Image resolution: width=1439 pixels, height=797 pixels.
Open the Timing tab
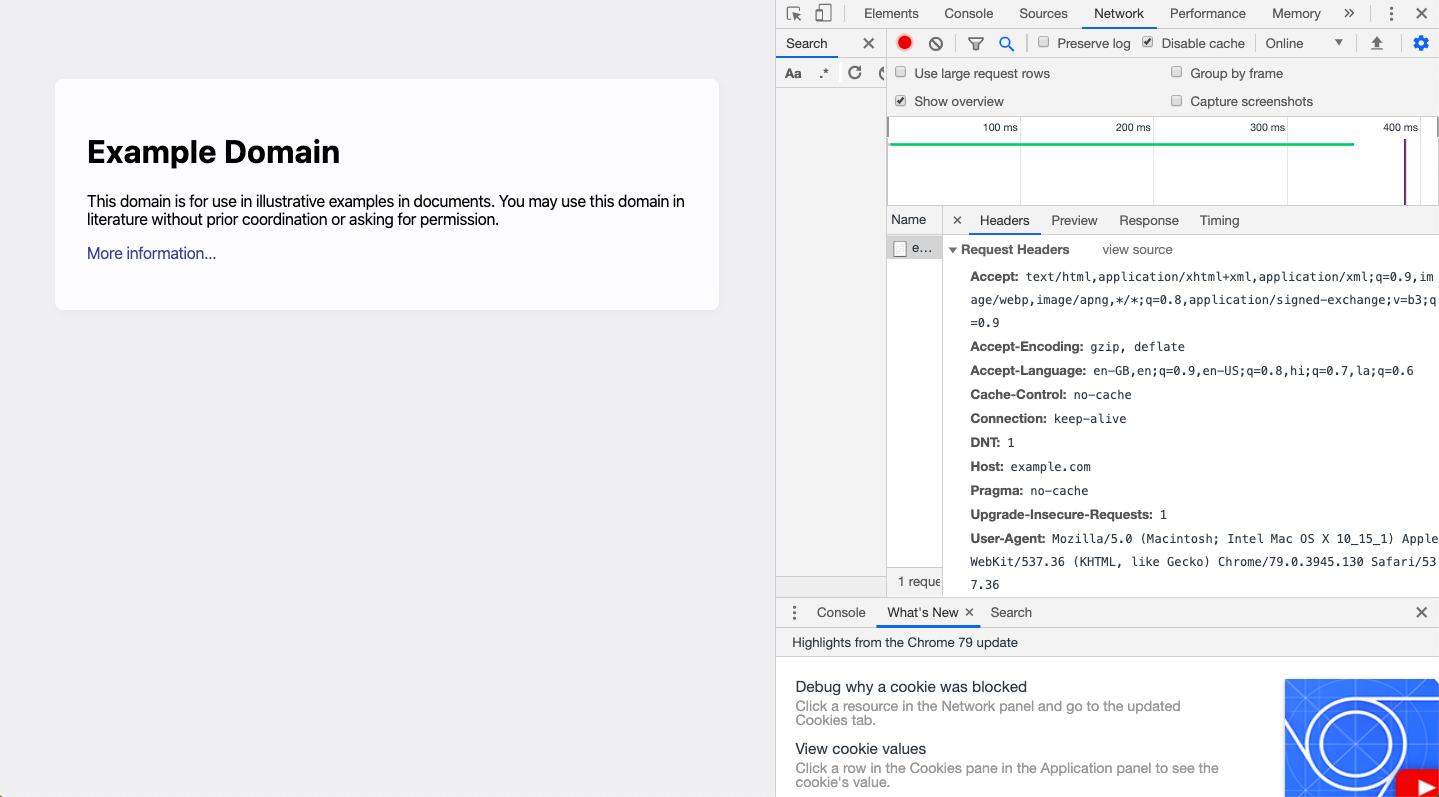click(x=1219, y=221)
